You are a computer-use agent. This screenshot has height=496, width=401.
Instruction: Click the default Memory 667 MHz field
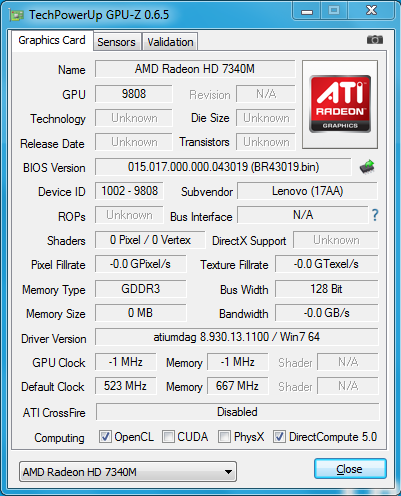point(237,386)
